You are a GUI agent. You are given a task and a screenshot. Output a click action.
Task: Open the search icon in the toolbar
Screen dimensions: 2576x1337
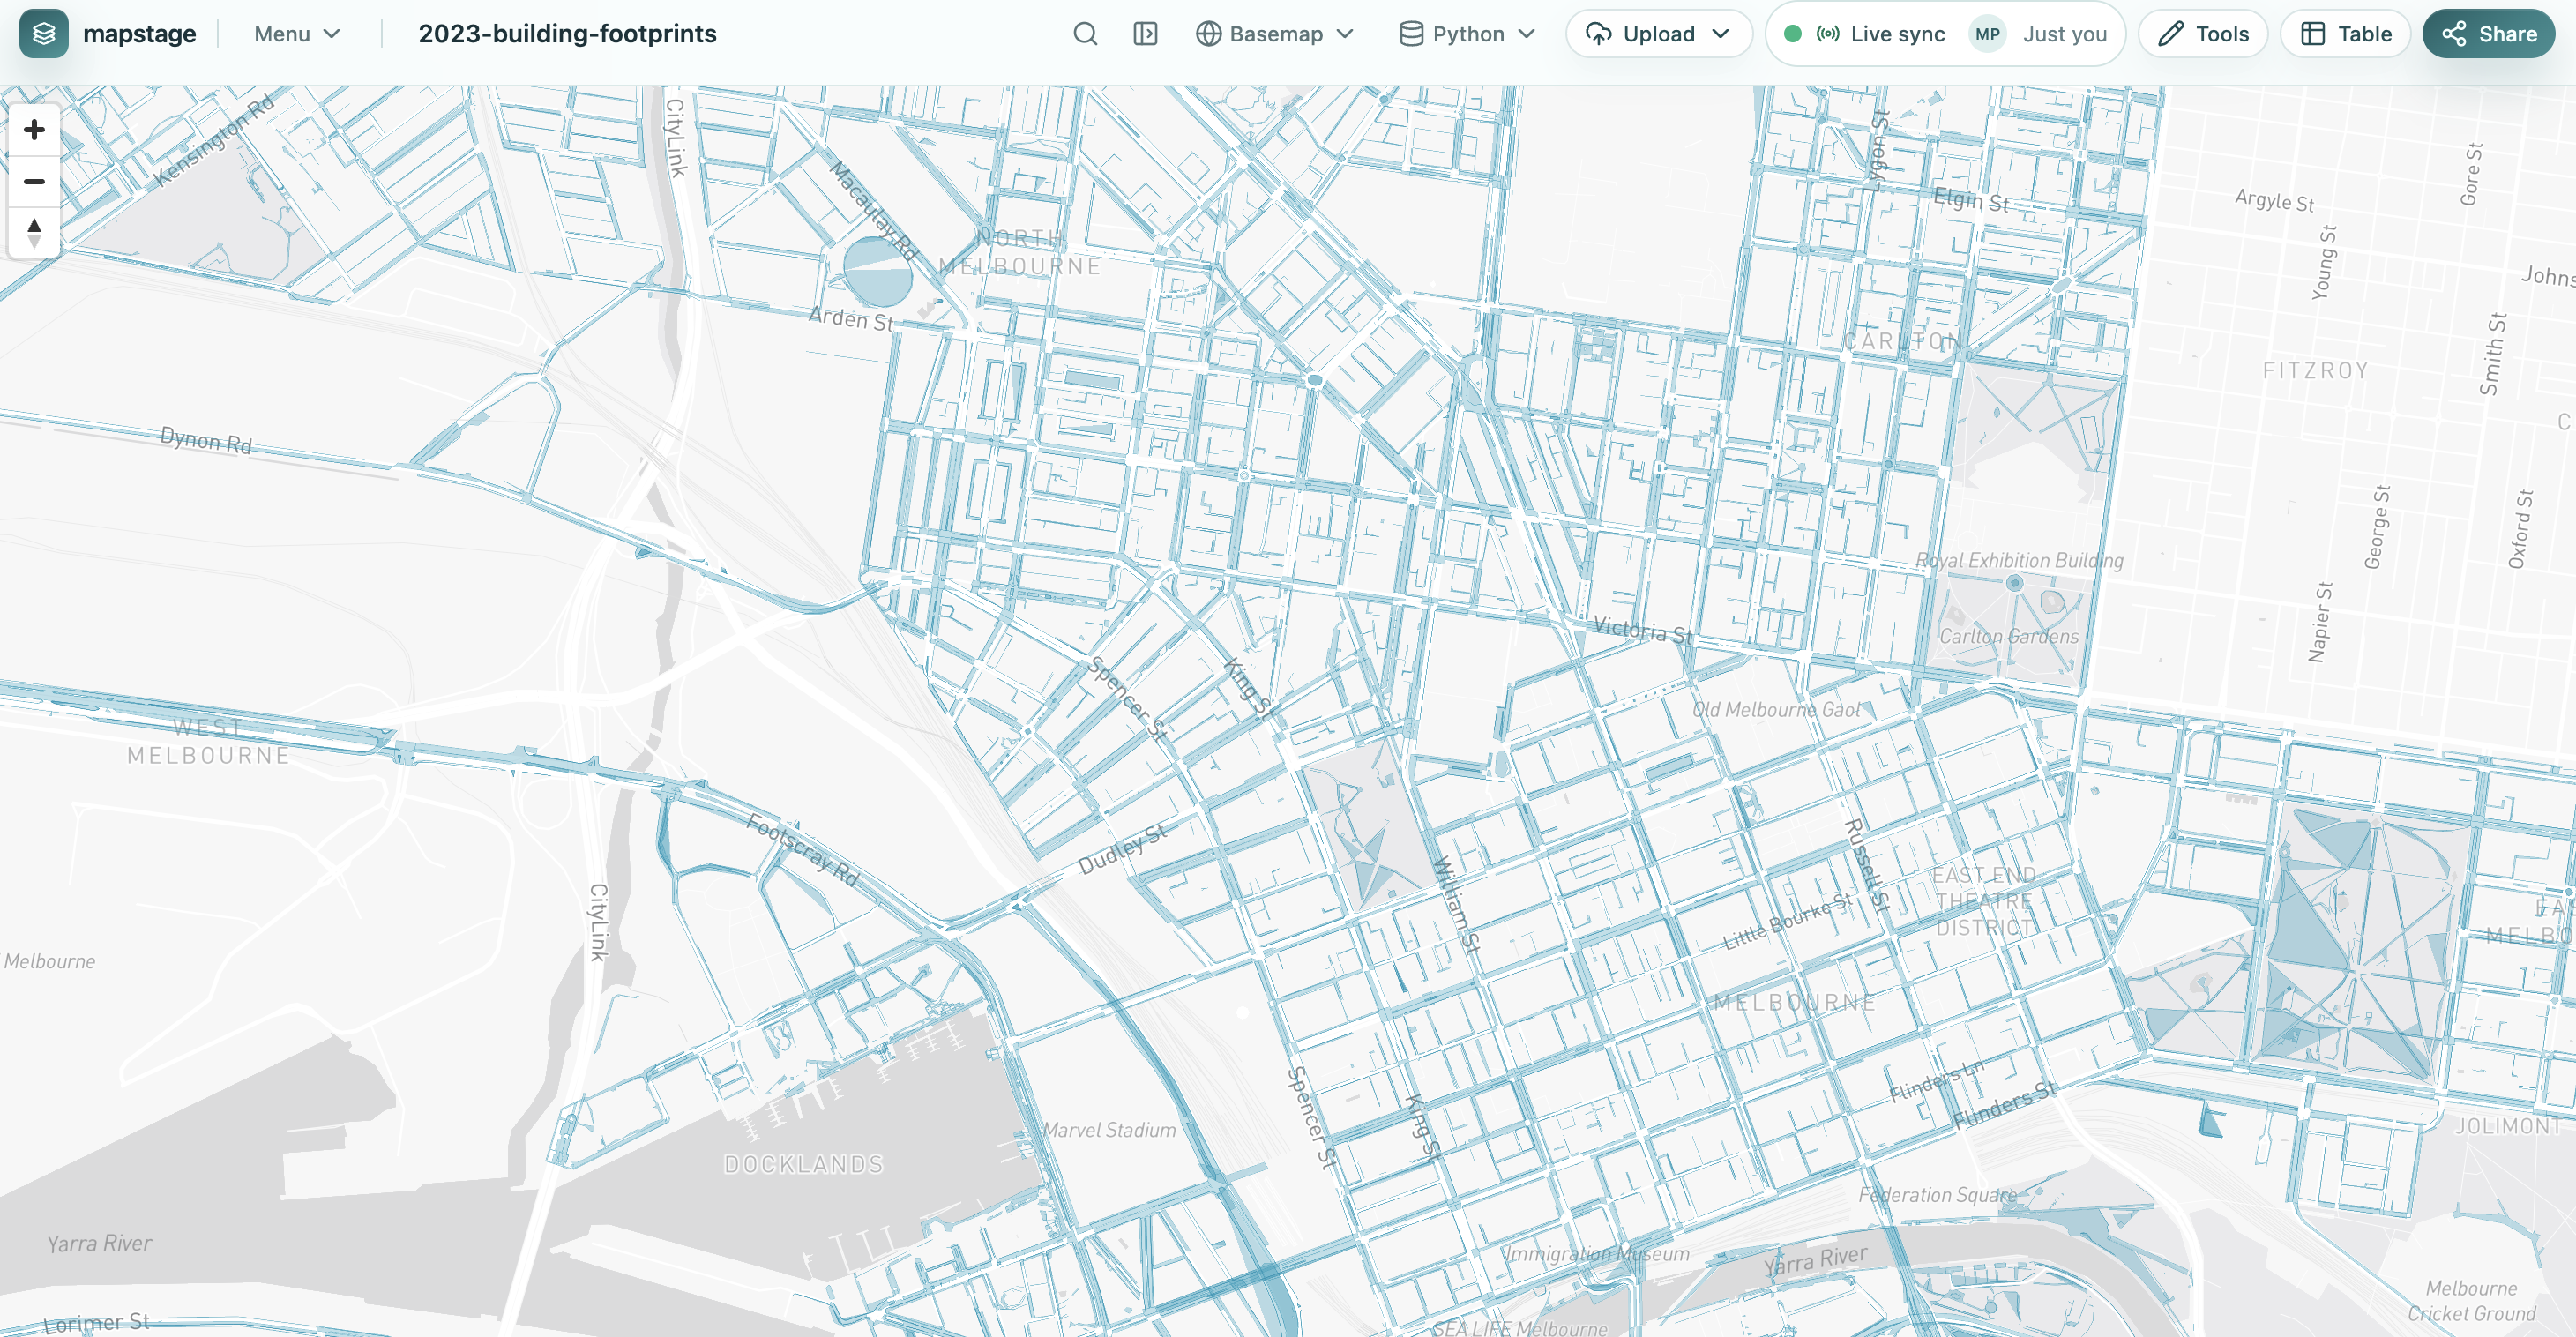(1086, 33)
